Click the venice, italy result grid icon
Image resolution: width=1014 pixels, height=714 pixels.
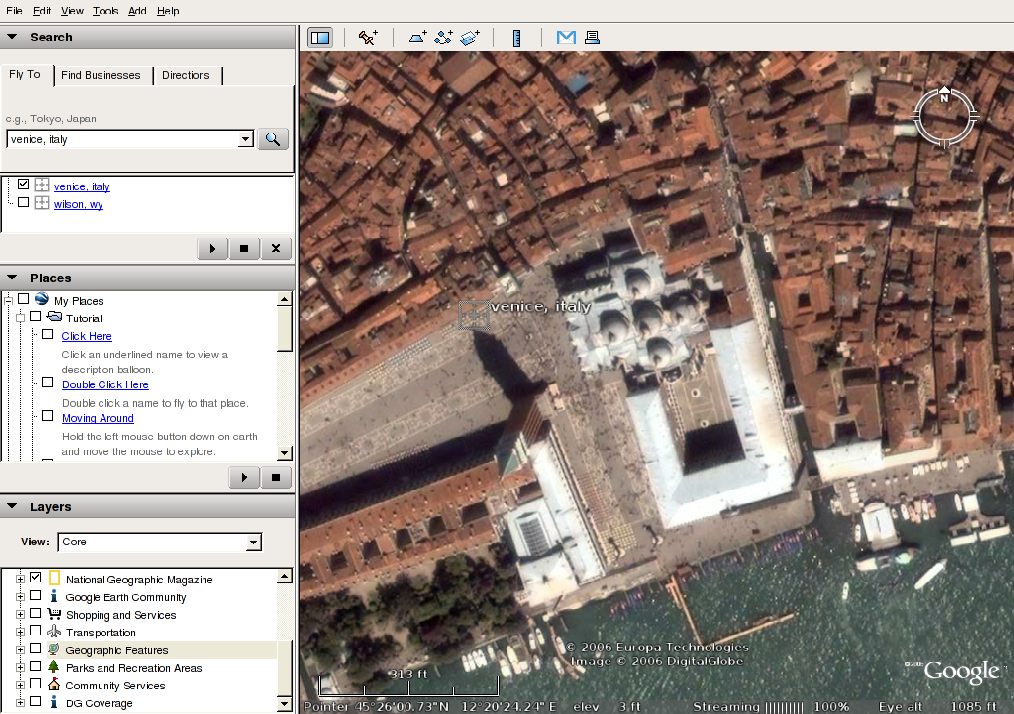(42, 185)
